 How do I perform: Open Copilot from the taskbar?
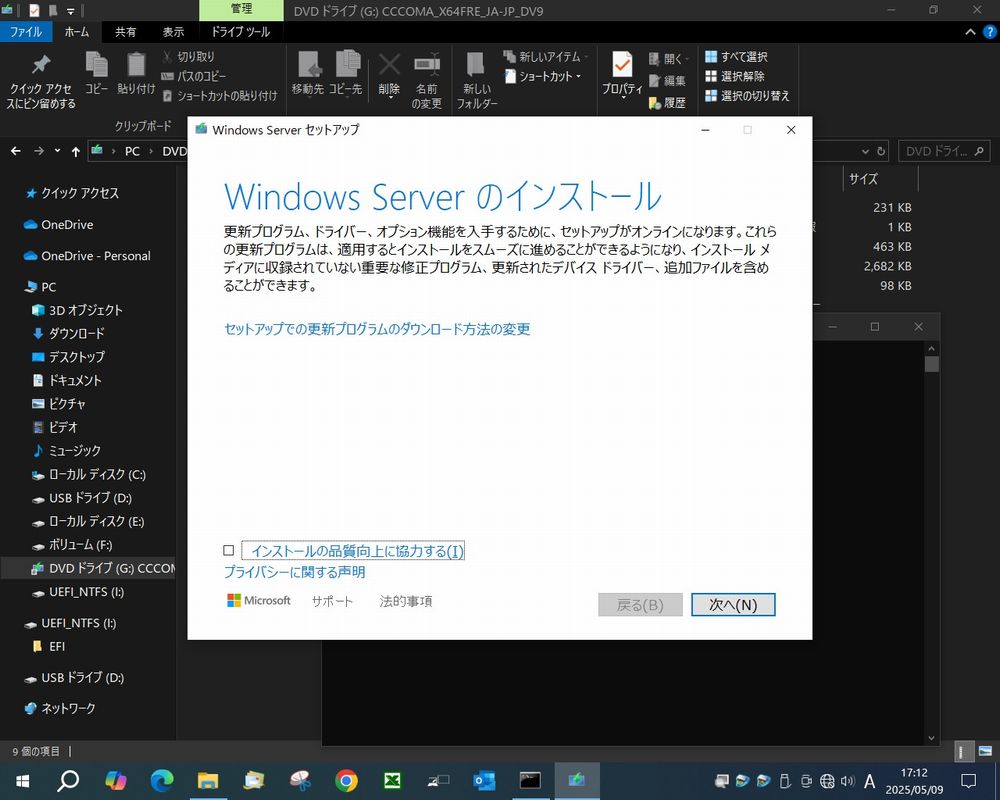115,780
